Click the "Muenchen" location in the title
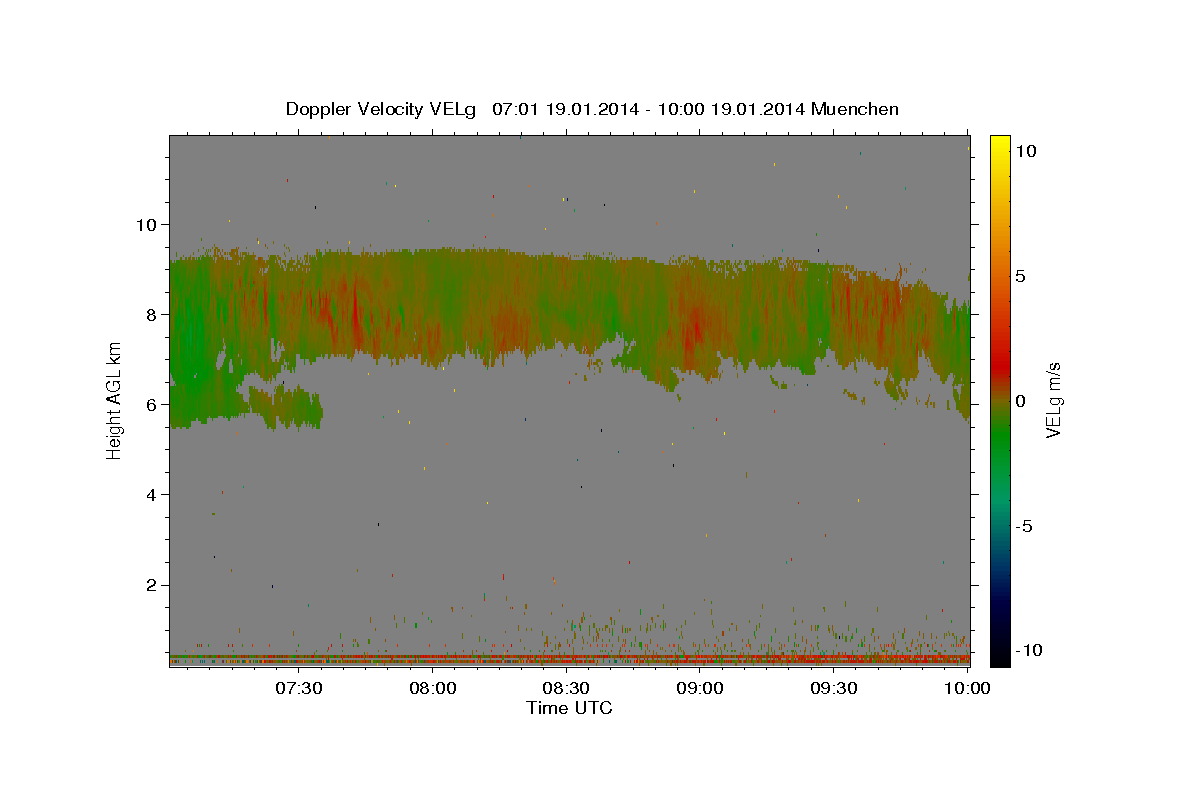Image resolution: width=1200 pixels, height=800 pixels. tap(856, 109)
